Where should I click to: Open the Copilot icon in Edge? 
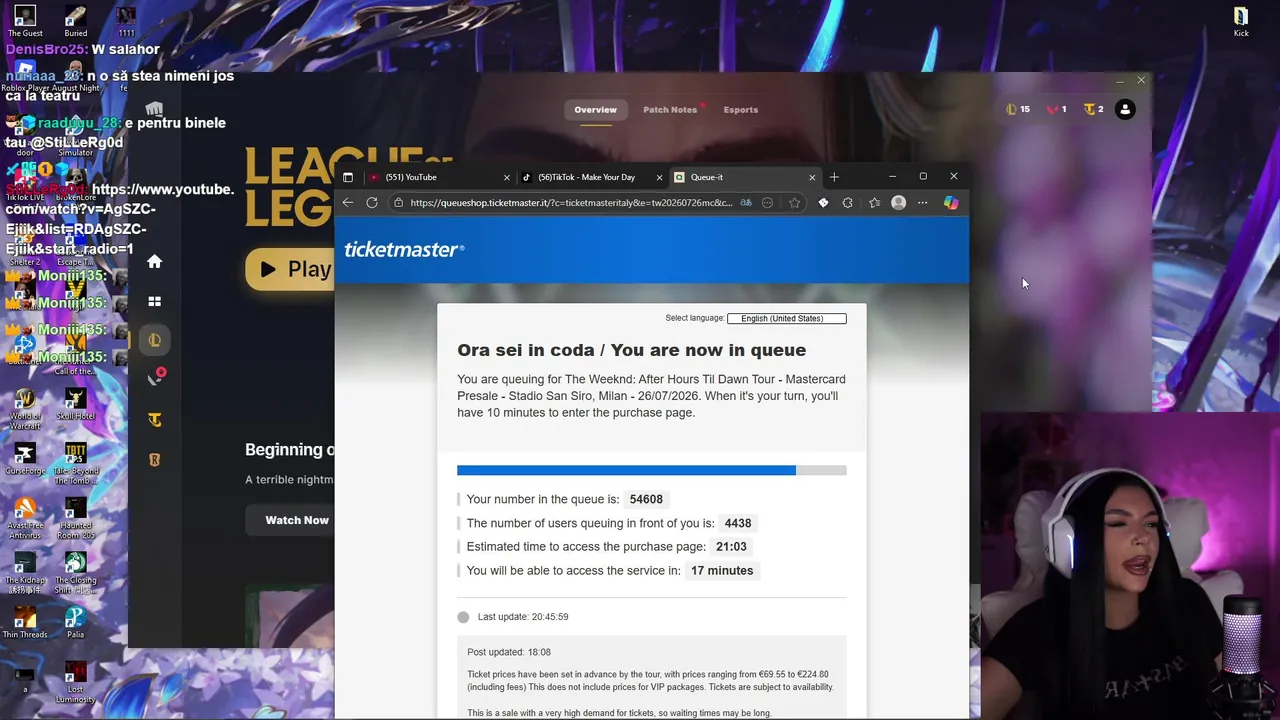click(x=951, y=203)
